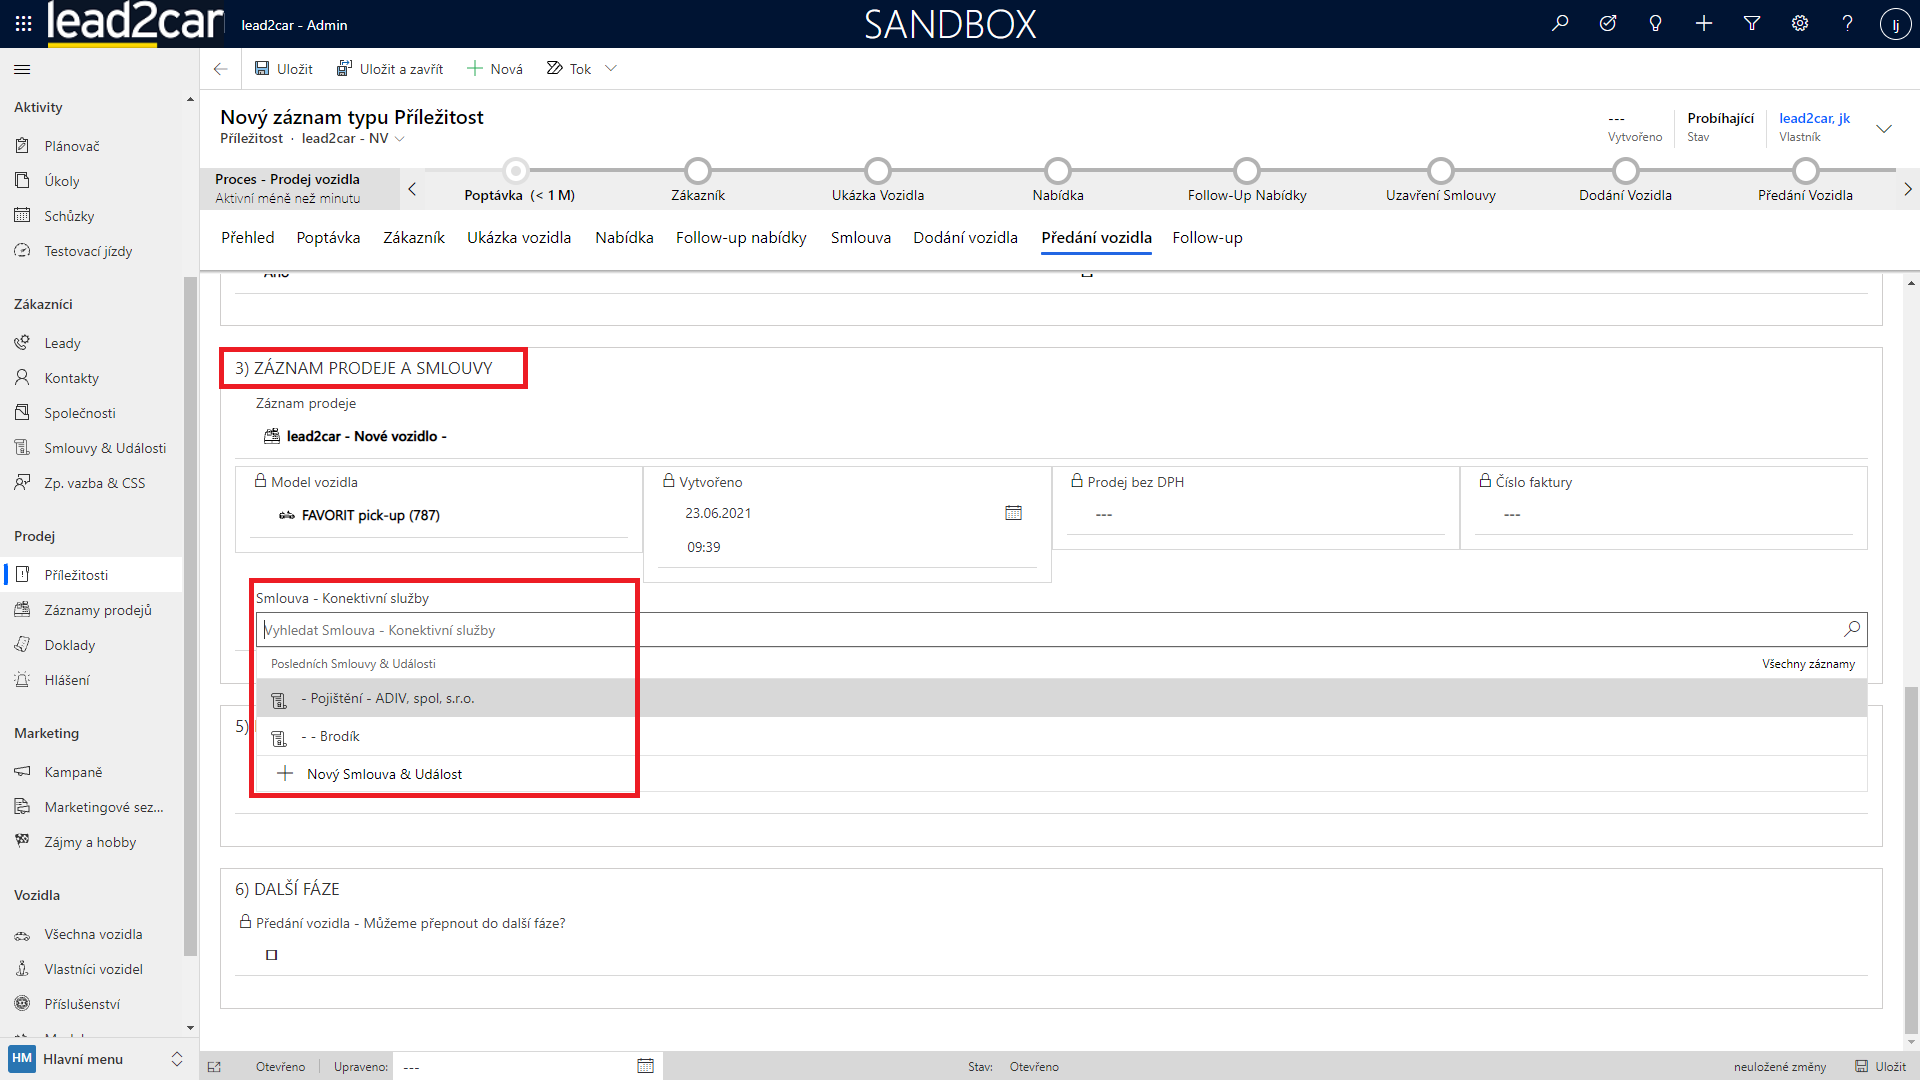1920x1080 pixels.
Task: Select the Nabídka stage circle in process bar
Action: pos(1057,170)
